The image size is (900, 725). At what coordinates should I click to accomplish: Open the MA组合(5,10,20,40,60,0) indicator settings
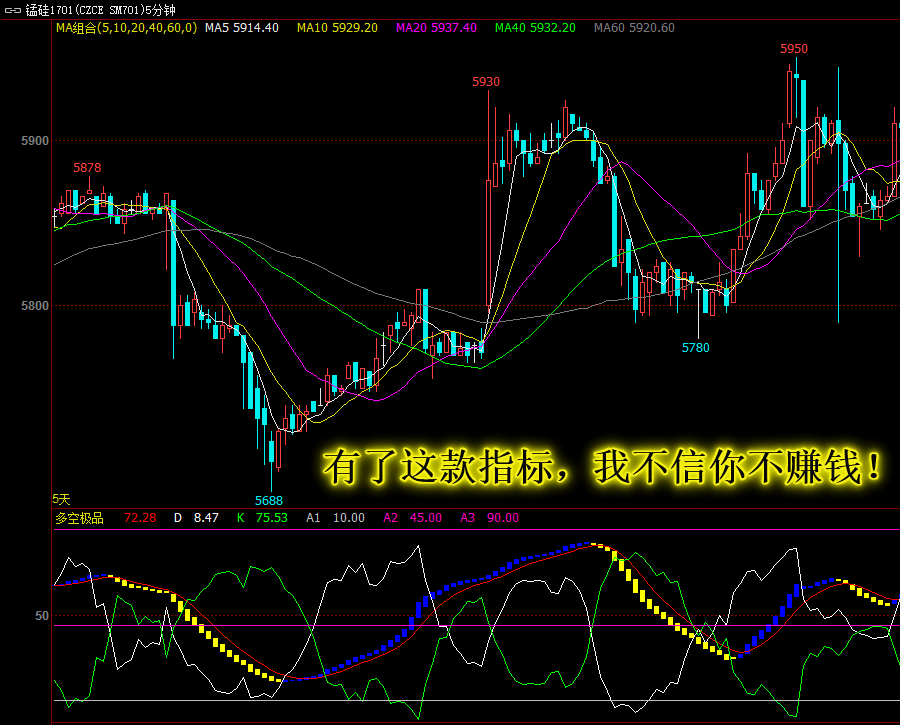tap(126, 28)
